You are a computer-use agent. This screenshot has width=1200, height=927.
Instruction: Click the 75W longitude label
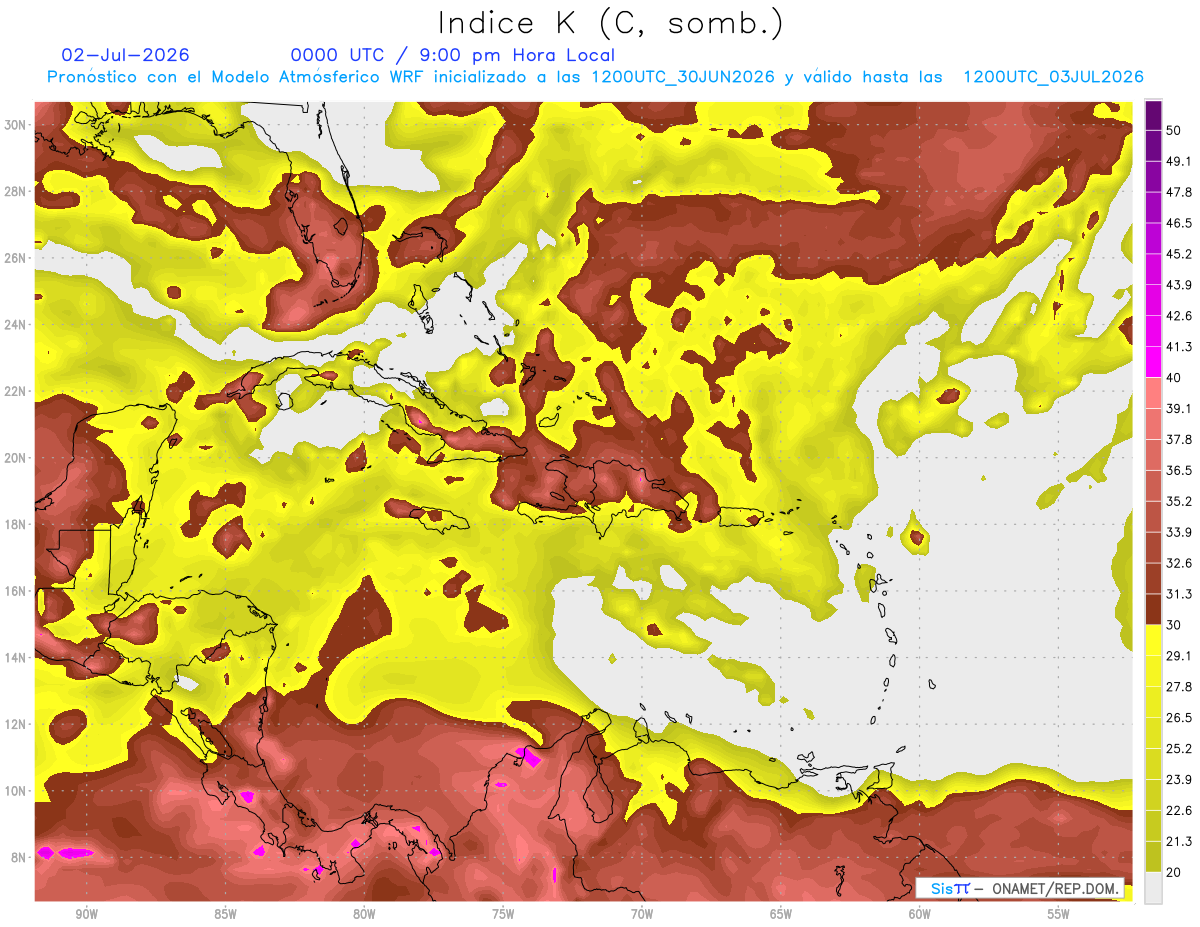pos(503,914)
